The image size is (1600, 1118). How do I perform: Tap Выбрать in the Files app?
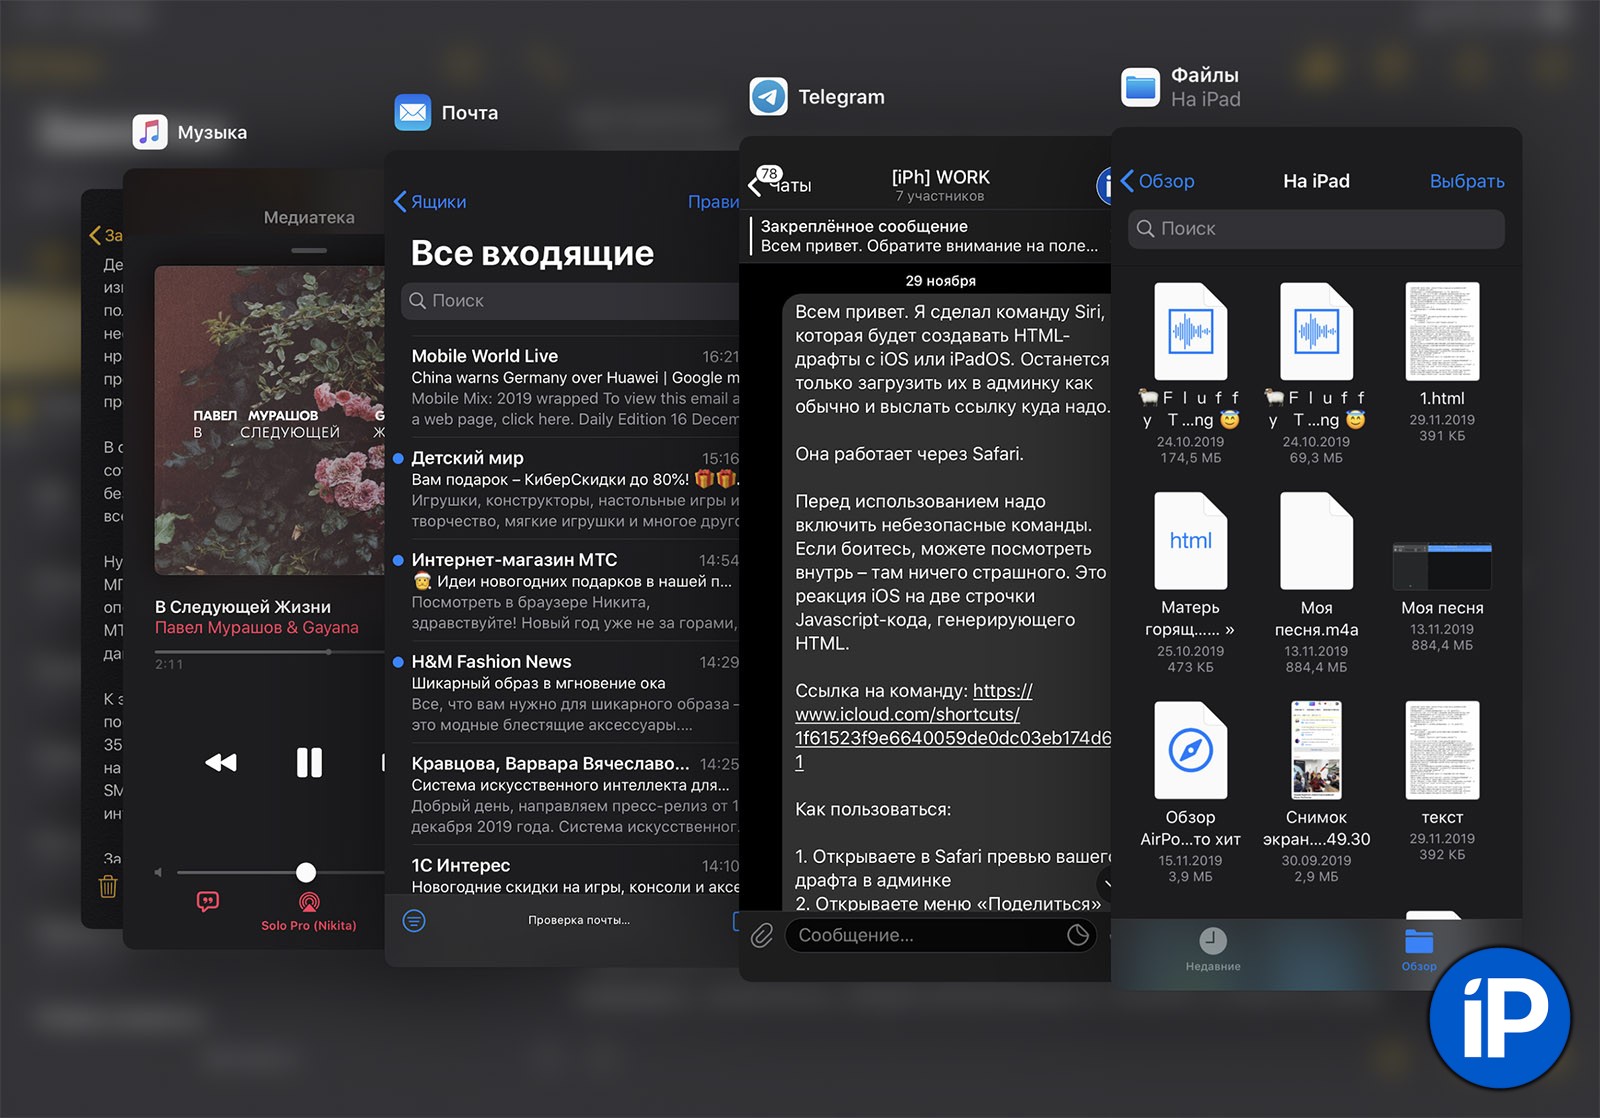[1467, 181]
